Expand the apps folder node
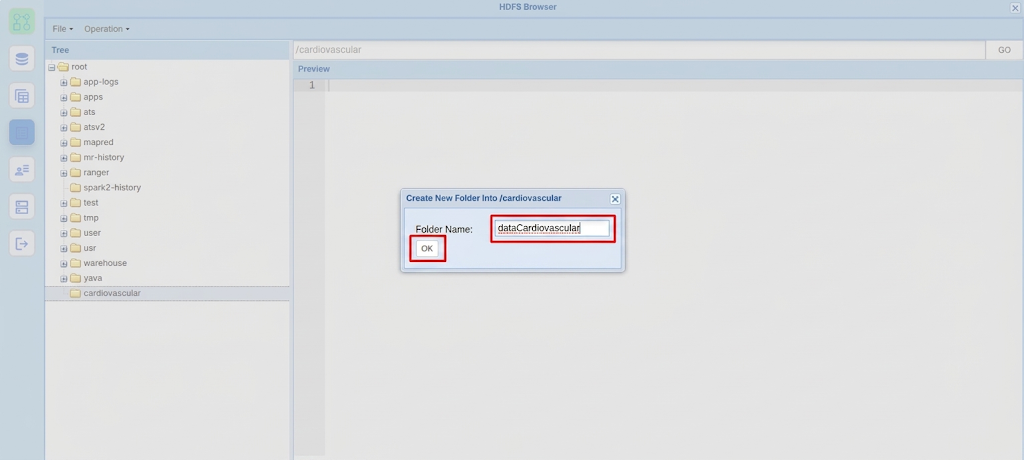Image resolution: width=1024 pixels, height=460 pixels. (x=64, y=97)
